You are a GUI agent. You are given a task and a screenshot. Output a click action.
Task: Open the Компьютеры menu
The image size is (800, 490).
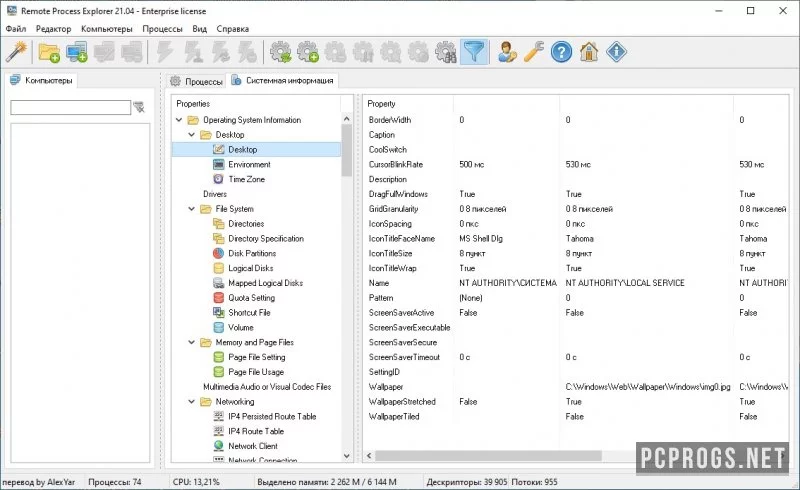click(x=107, y=29)
